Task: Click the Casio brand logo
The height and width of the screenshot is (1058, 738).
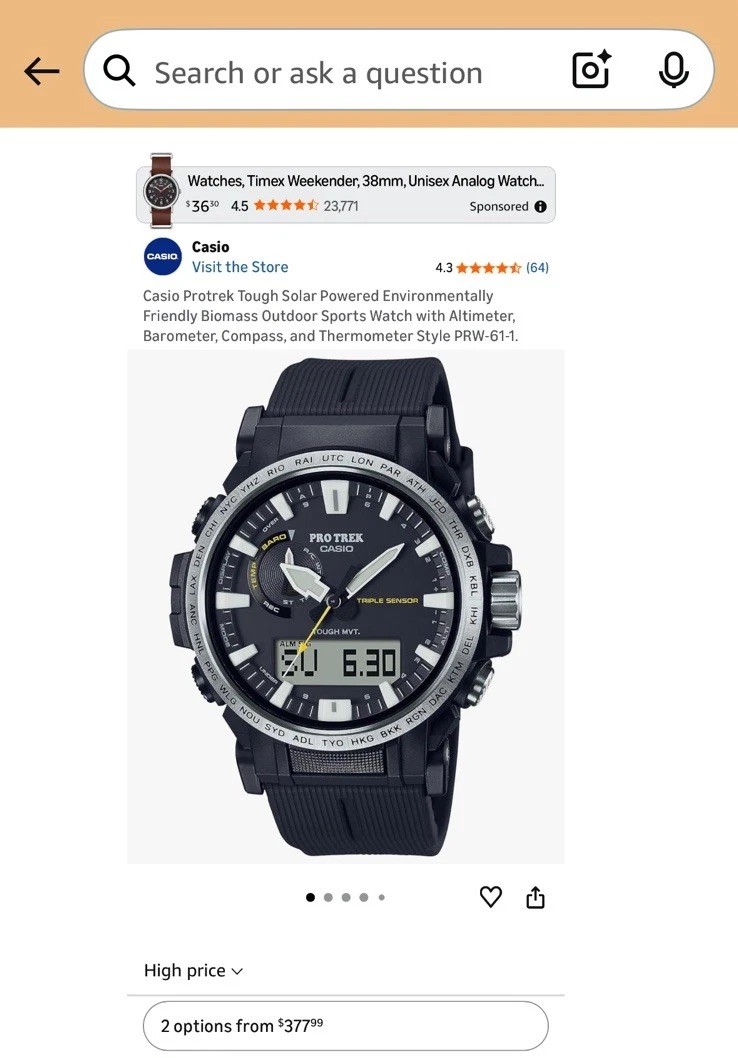Action: (163, 256)
